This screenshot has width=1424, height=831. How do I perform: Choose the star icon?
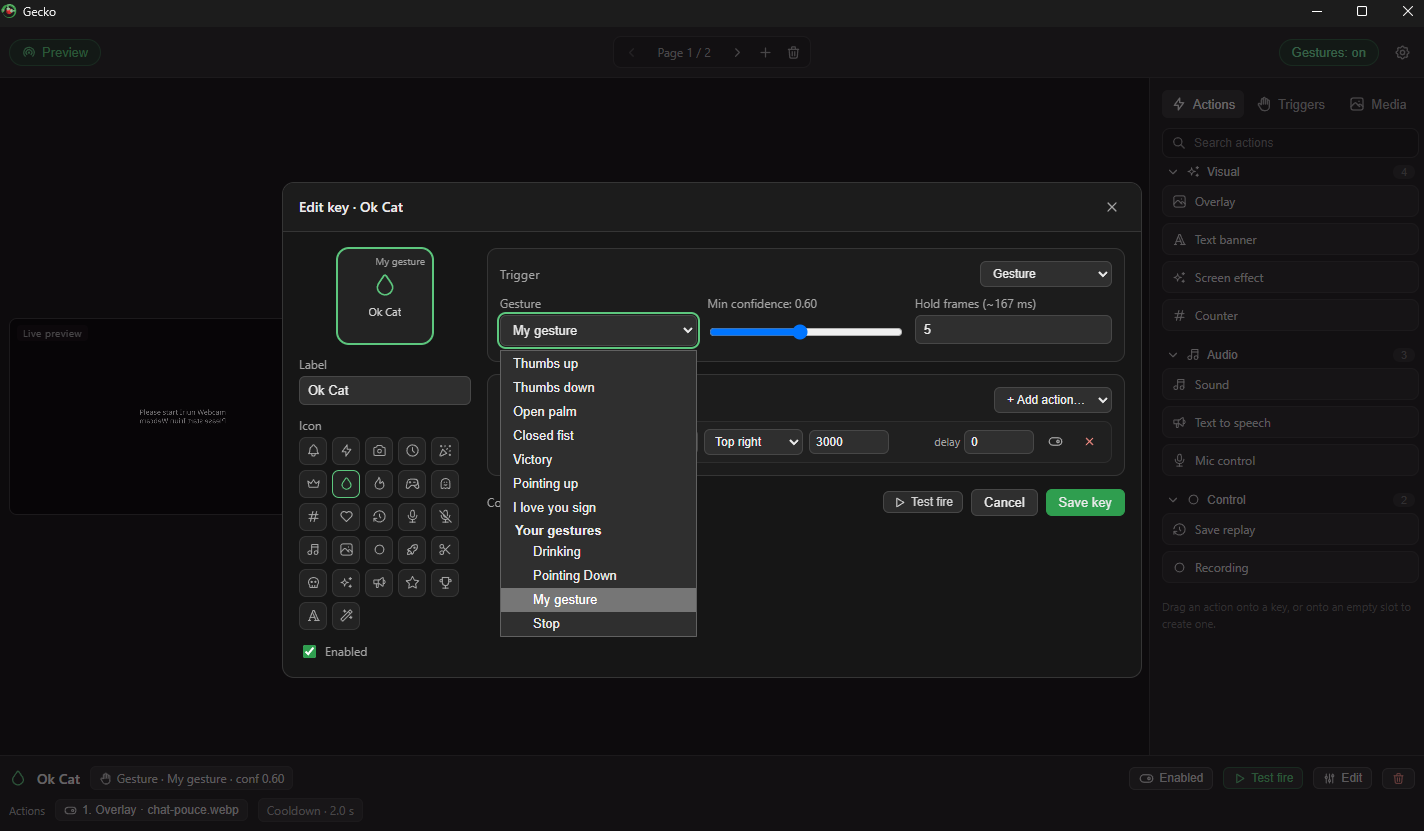412,583
